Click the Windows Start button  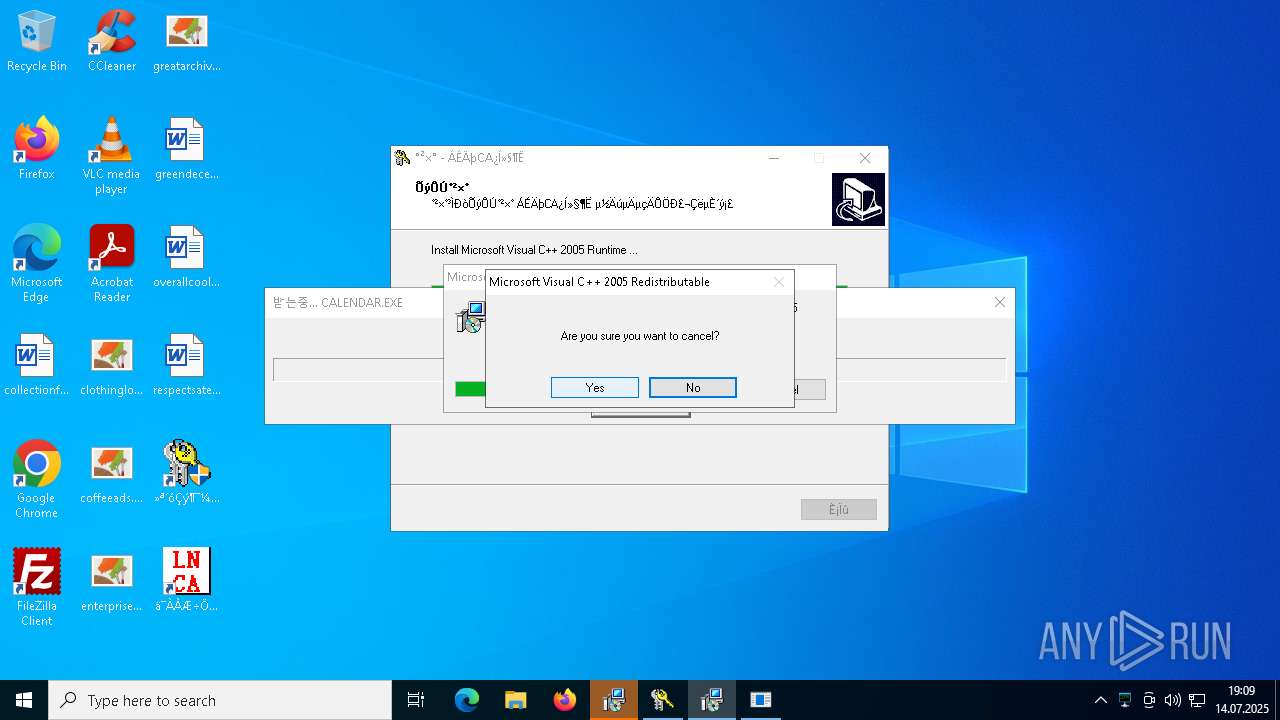24,700
